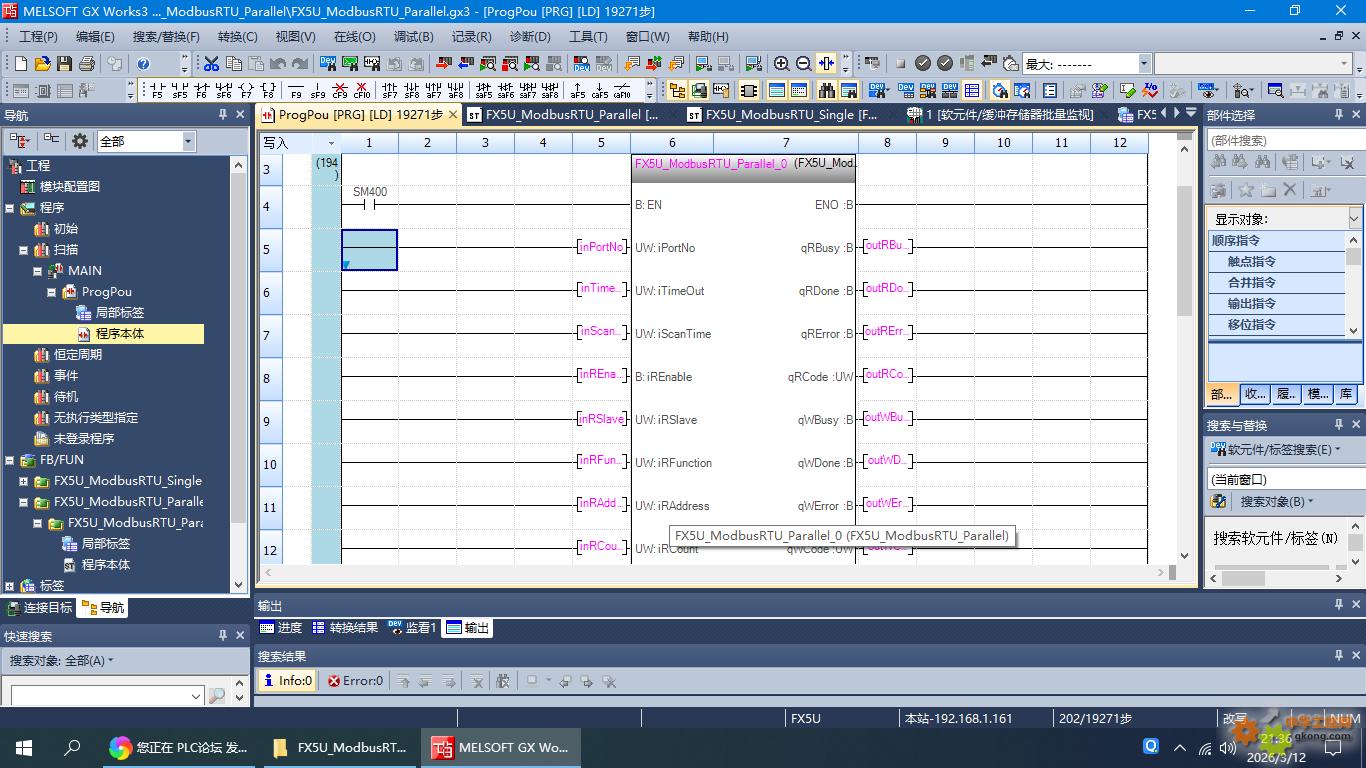Expand the FX5U_ModbusRTU_Single tree node

24,481
